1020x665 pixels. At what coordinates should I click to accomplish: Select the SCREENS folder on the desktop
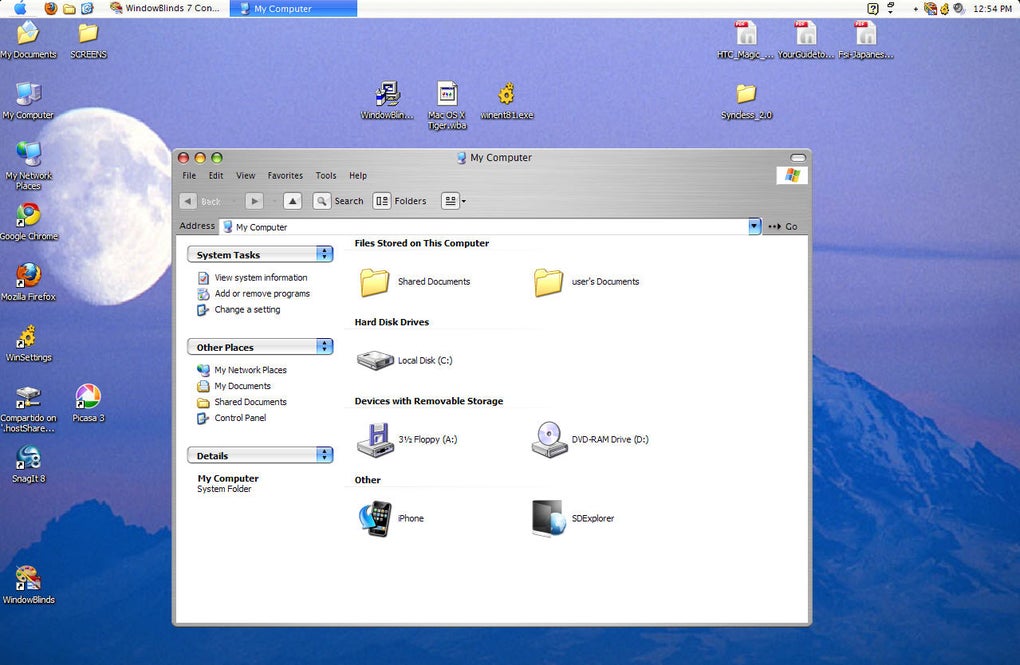[x=88, y=40]
